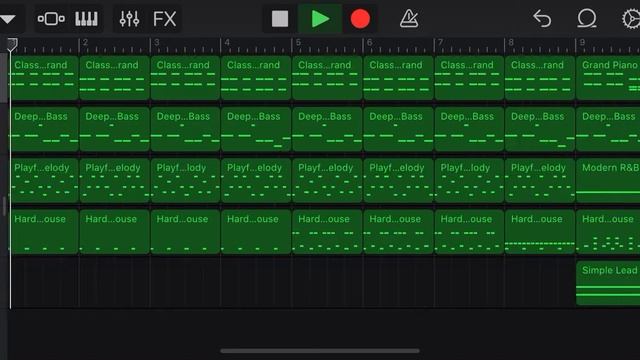Undo the last action
This screenshot has height=360, width=640.
[542, 19]
